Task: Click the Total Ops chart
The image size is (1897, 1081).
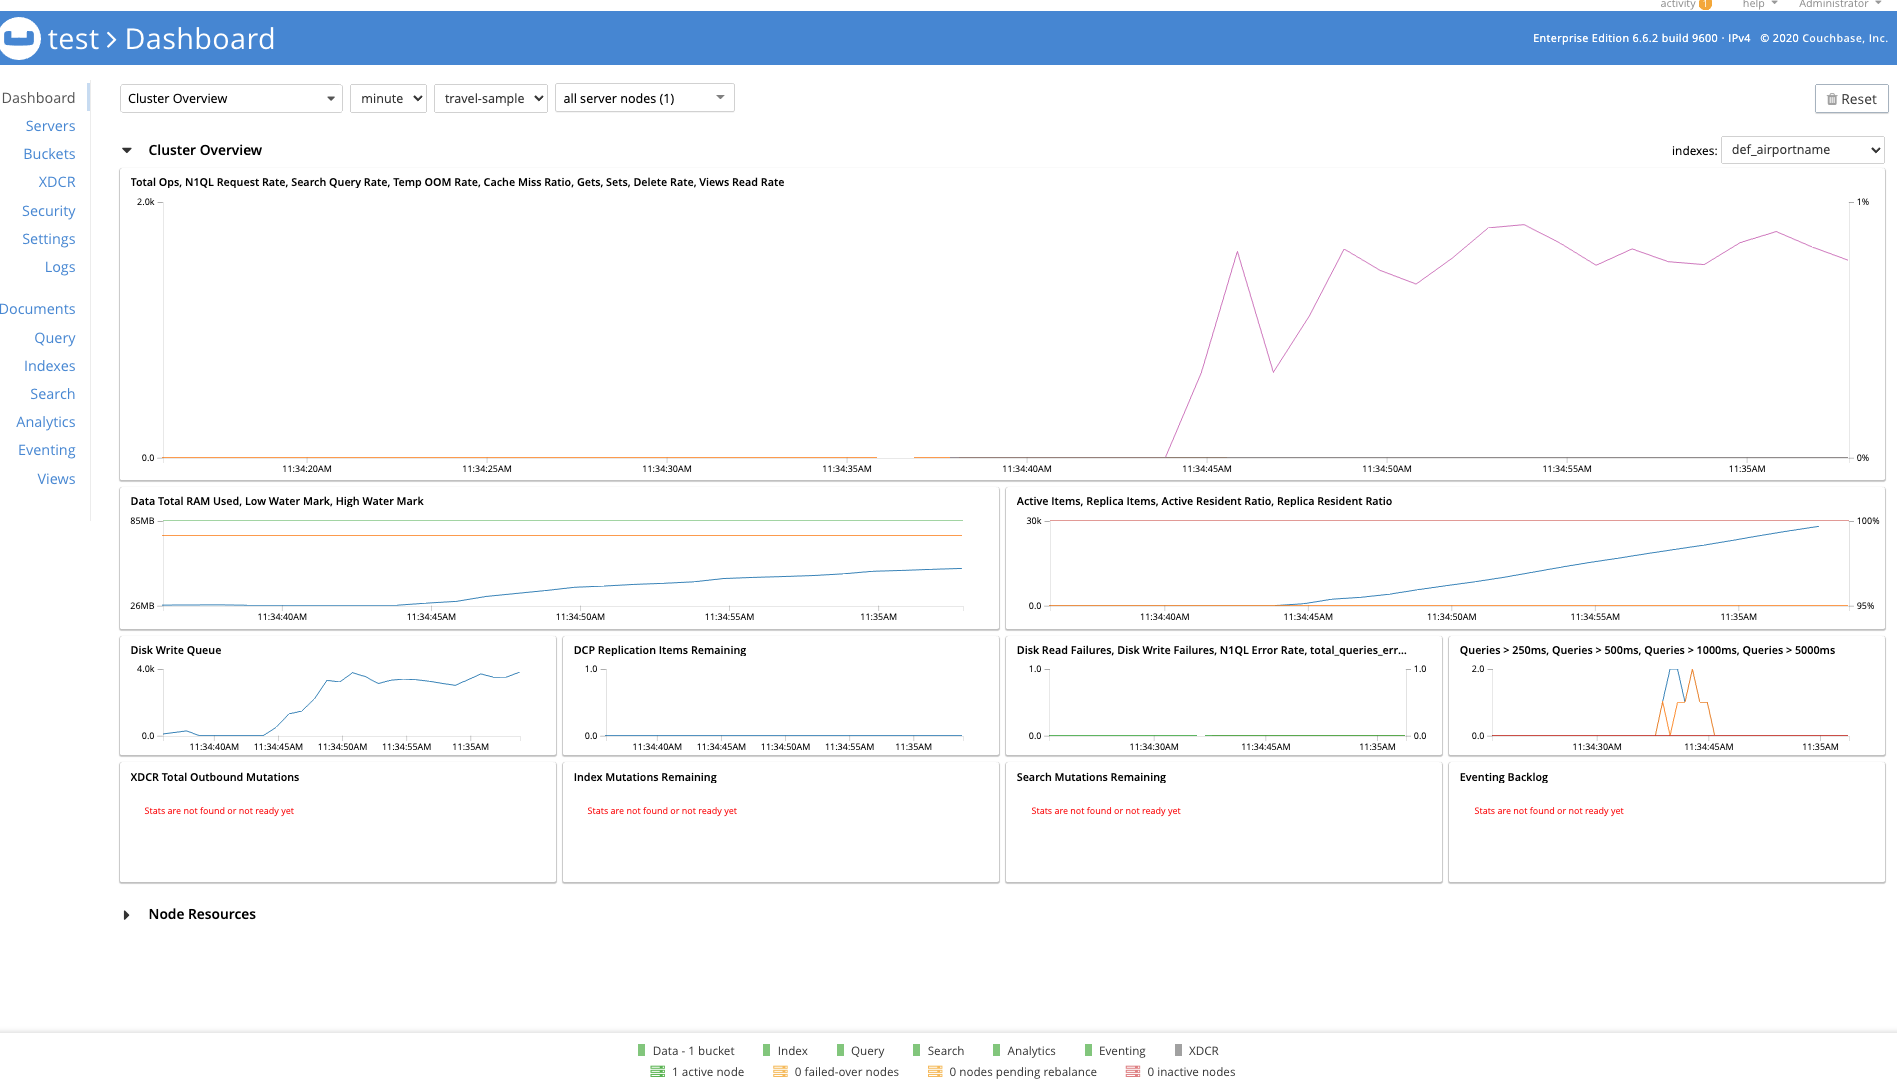Action: coord(1002,325)
